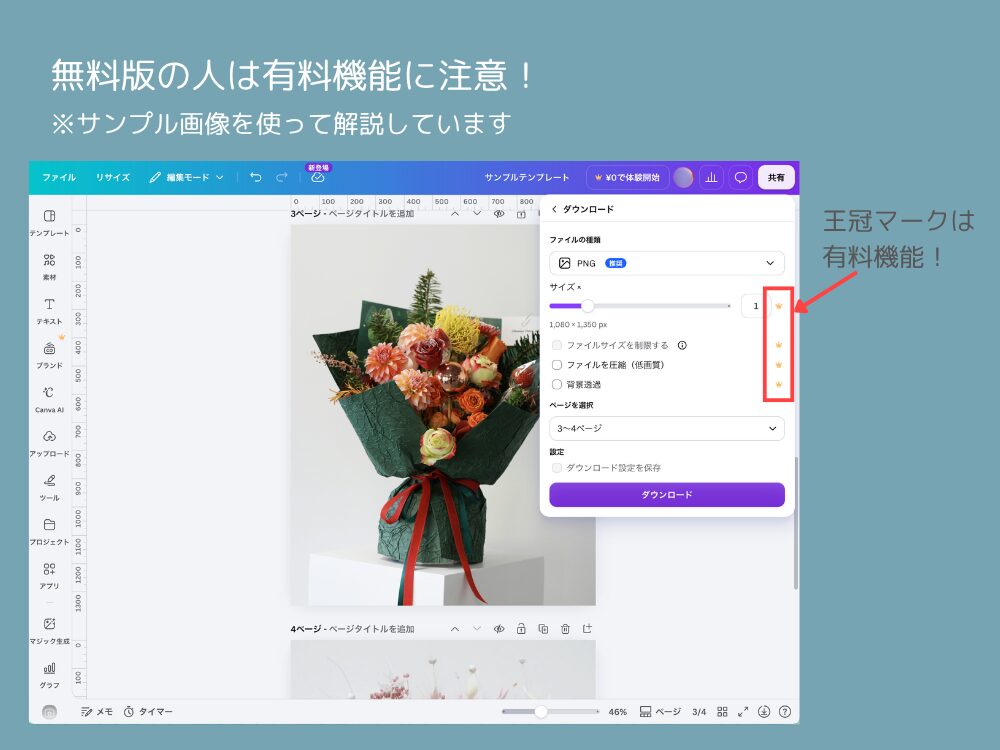The width and height of the screenshot is (1000, 750).
Task: Click the サイズ slider handle
Action: pyautogui.click(x=588, y=306)
